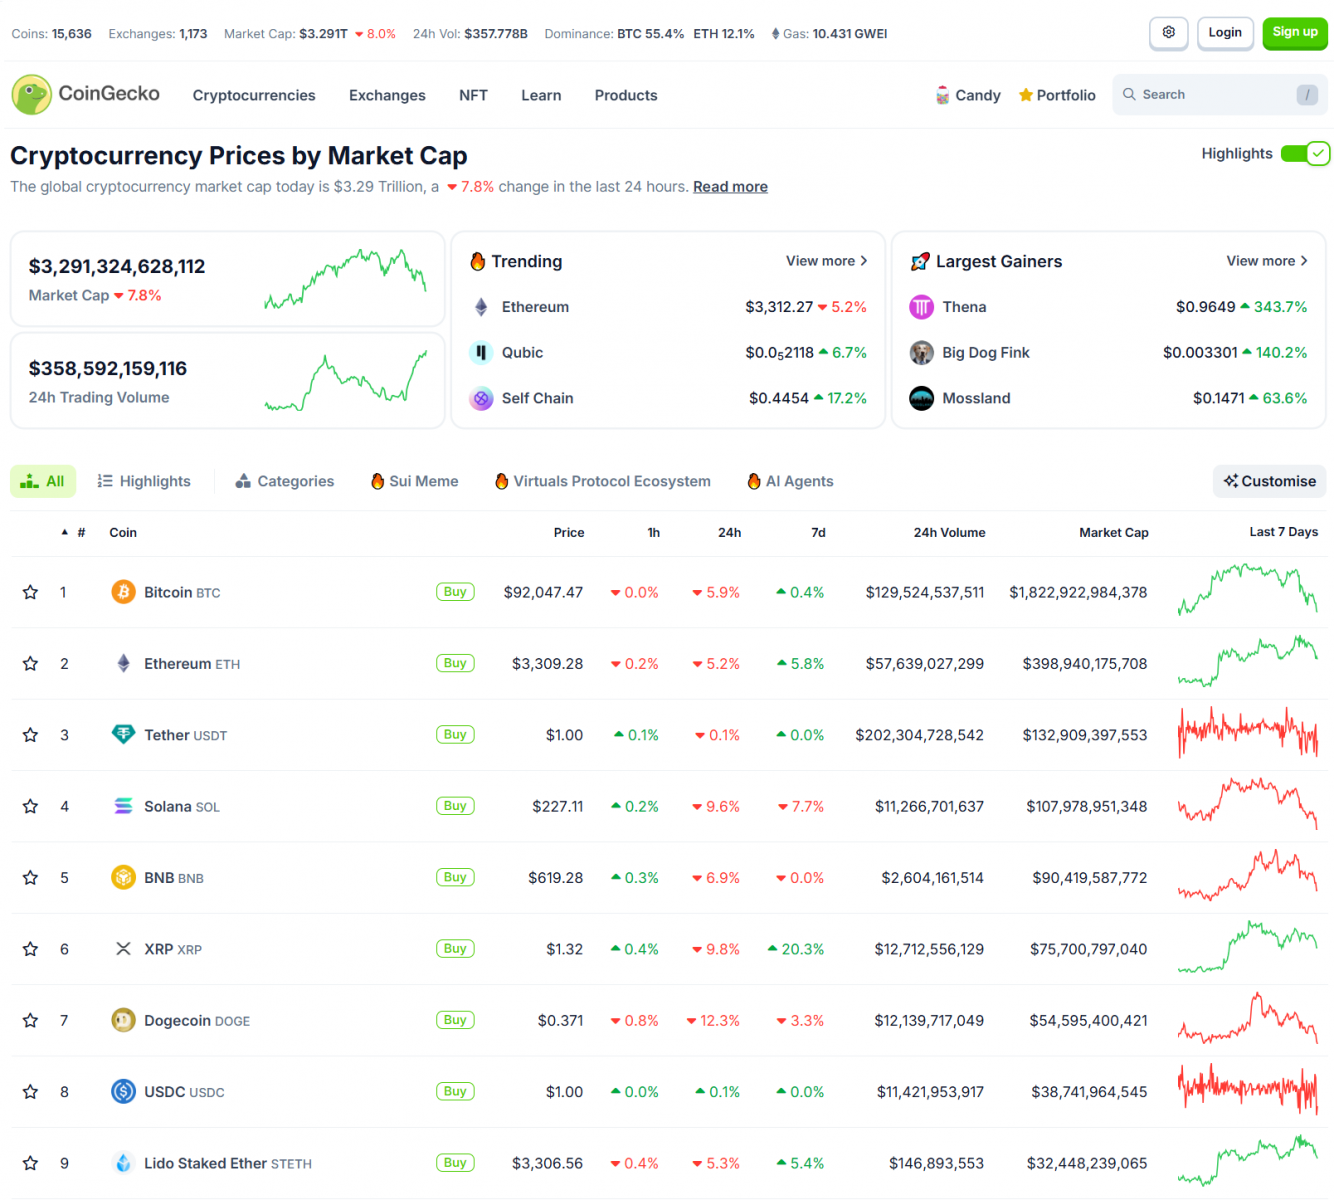Expand Largest Gainers via View more

[1267, 261]
